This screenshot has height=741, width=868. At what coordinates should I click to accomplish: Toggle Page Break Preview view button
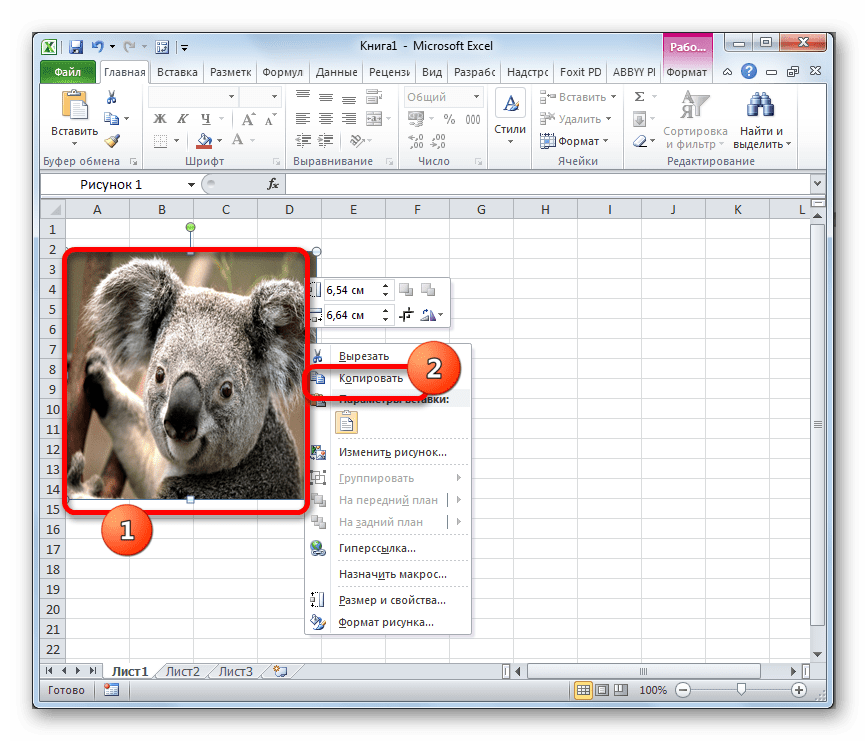click(x=622, y=690)
